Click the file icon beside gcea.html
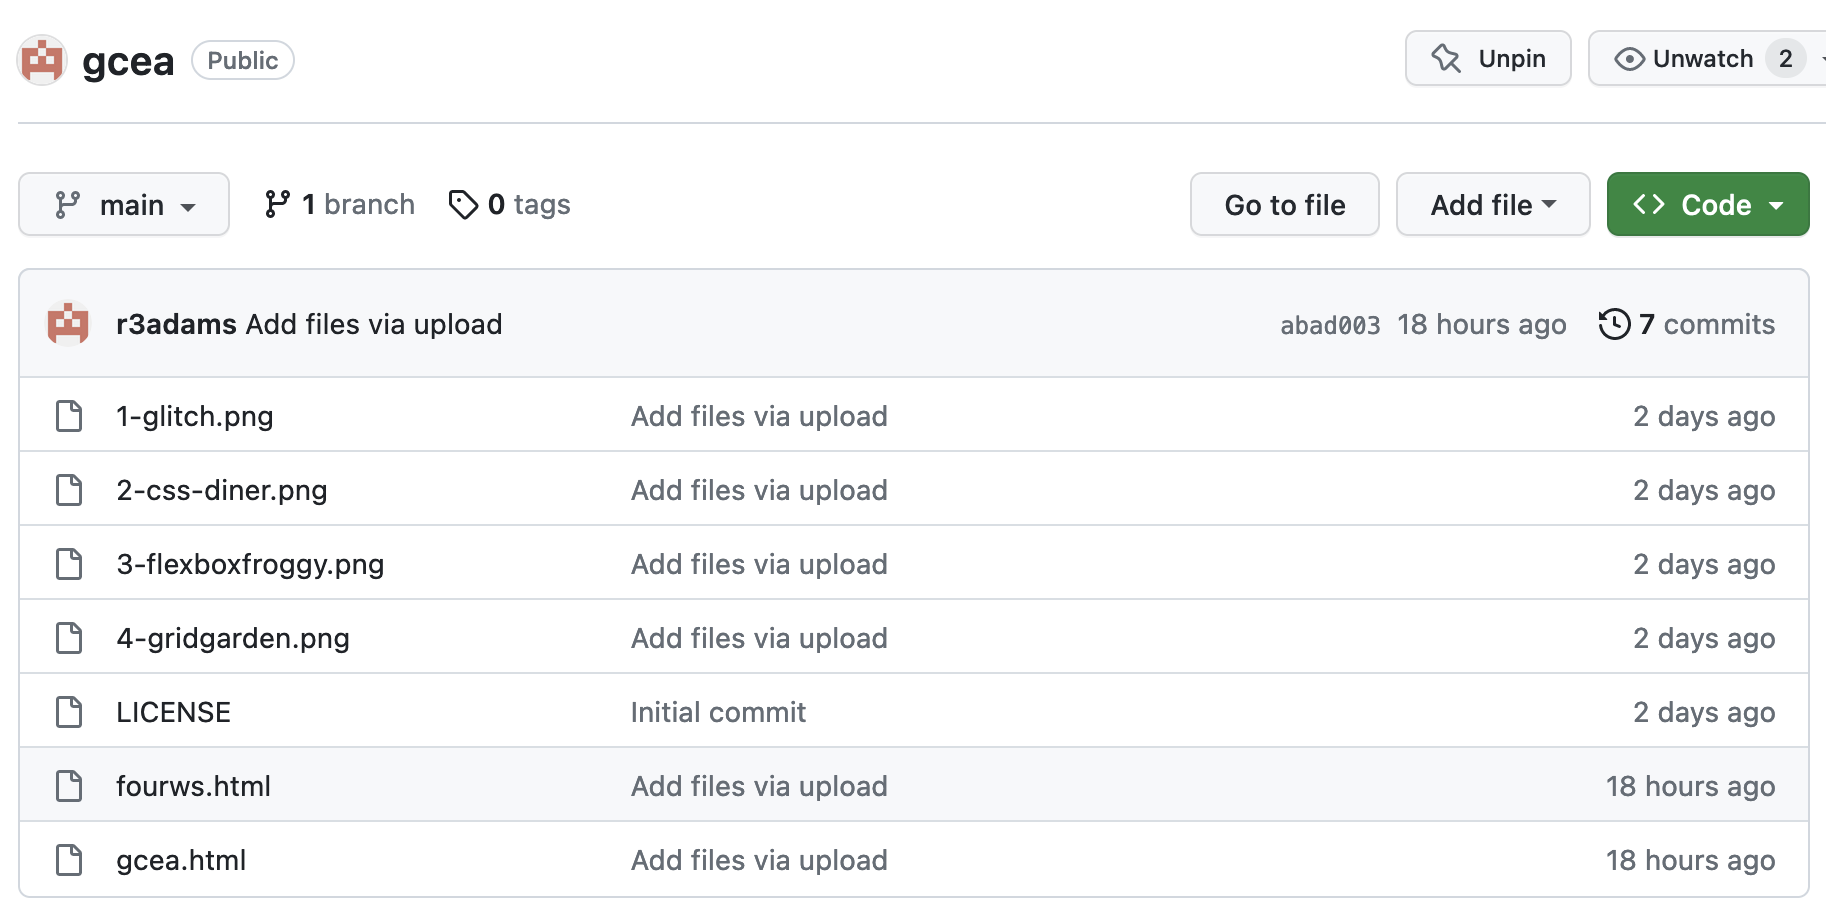1826x910 pixels. click(69, 860)
